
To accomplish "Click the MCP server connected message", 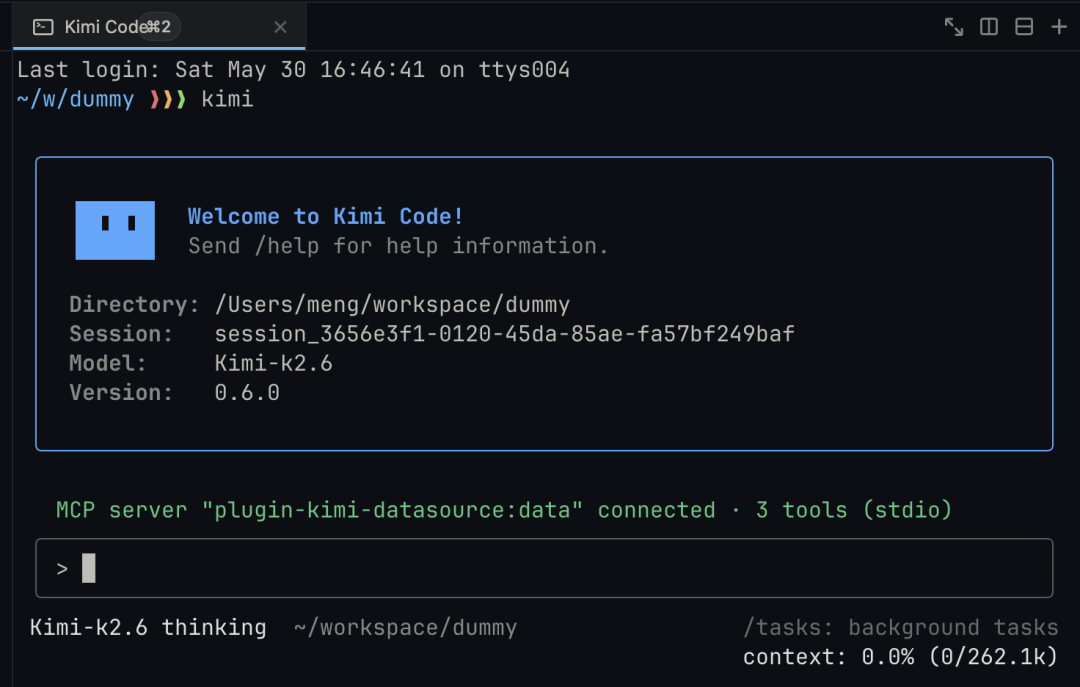I will (503, 510).
